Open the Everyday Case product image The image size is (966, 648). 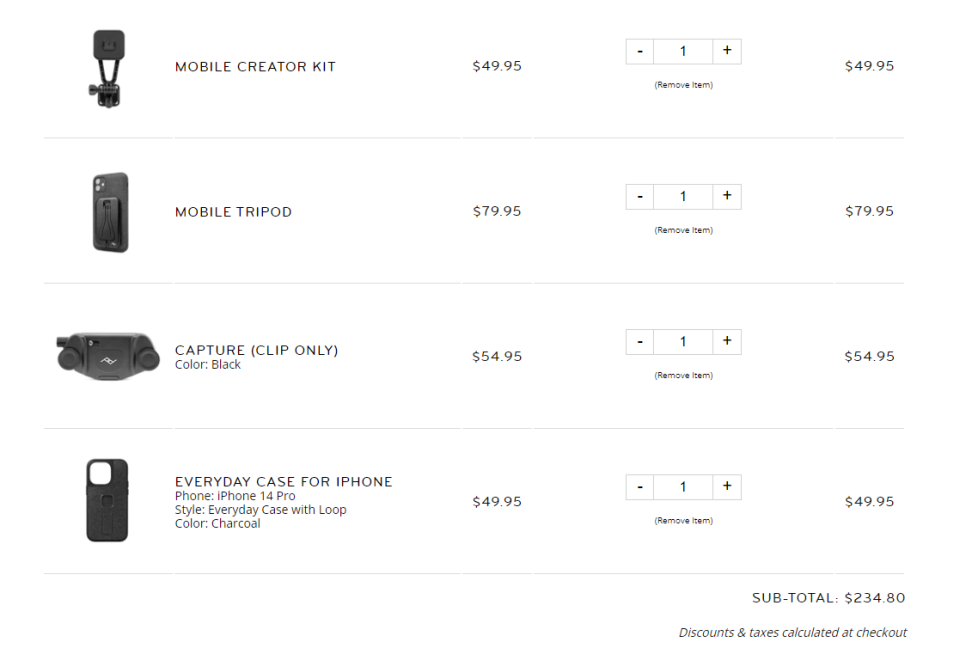pos(107,500)
